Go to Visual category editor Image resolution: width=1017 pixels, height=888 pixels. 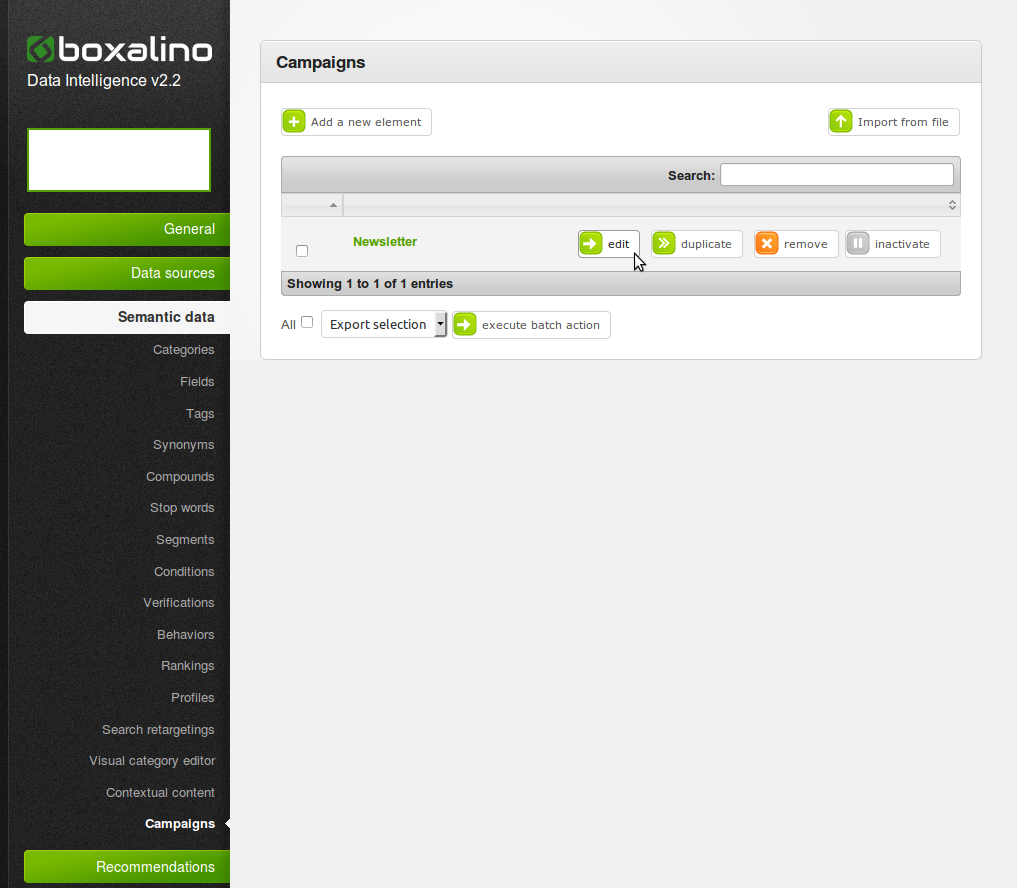[x=152, y=761]
